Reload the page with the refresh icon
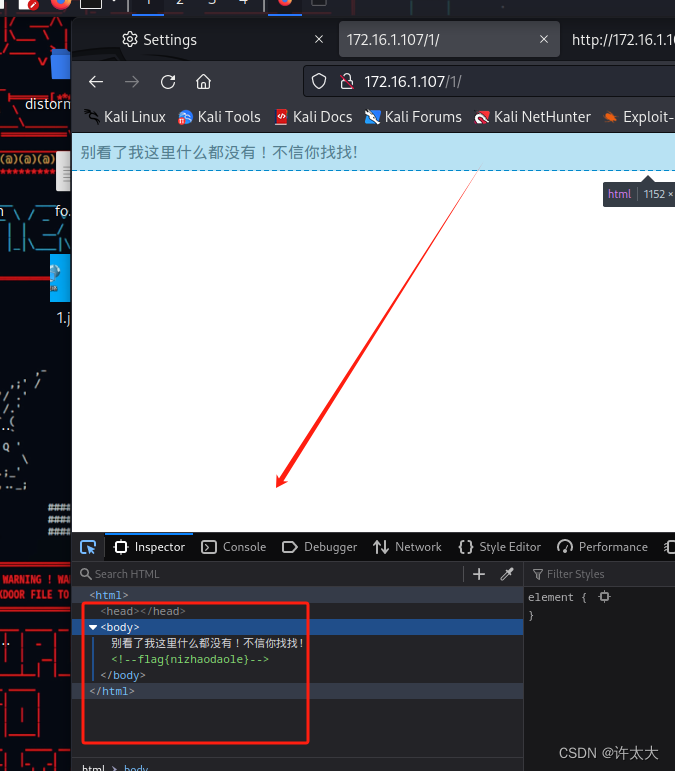Screen dimensions: 675x771 [x=168, y=82]
